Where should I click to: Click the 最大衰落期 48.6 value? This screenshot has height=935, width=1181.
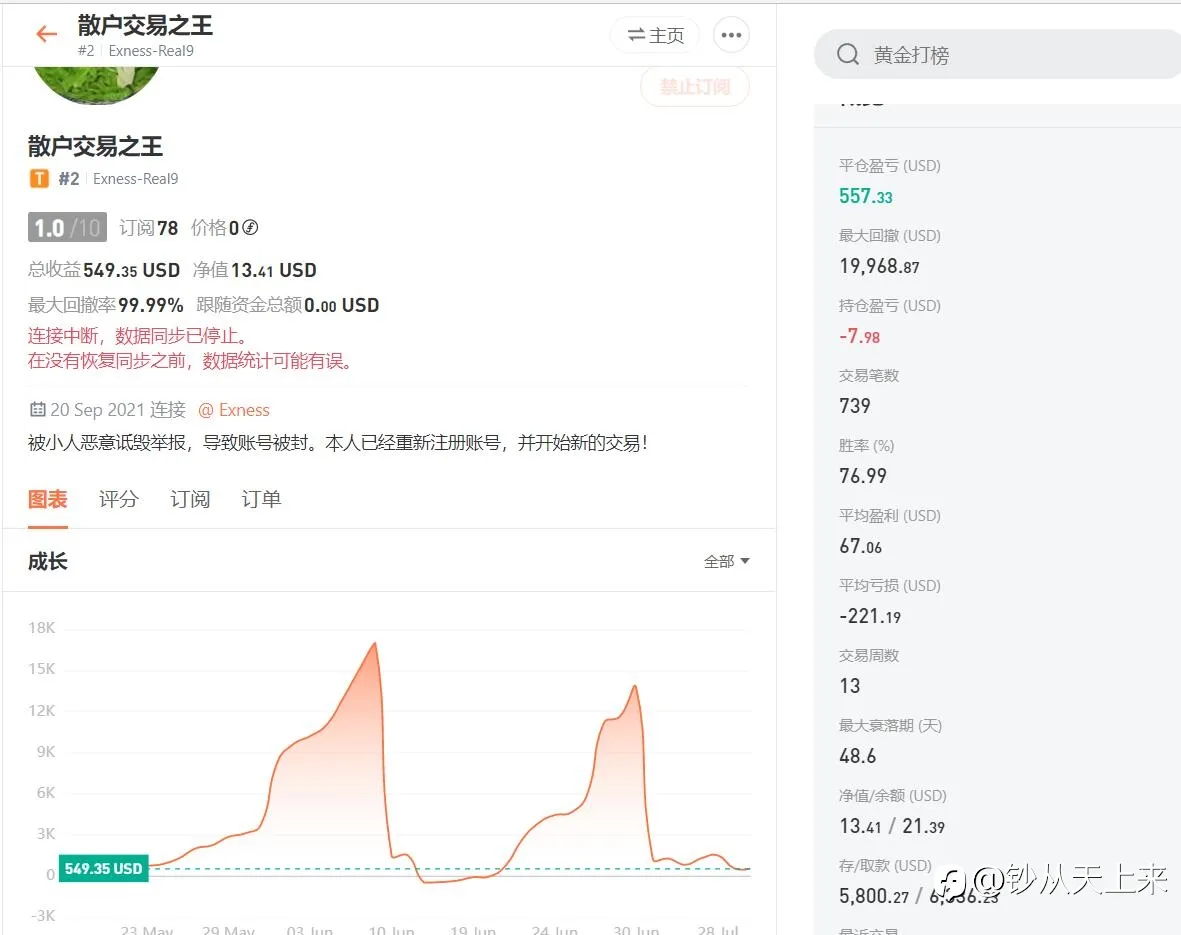point(858,756)
